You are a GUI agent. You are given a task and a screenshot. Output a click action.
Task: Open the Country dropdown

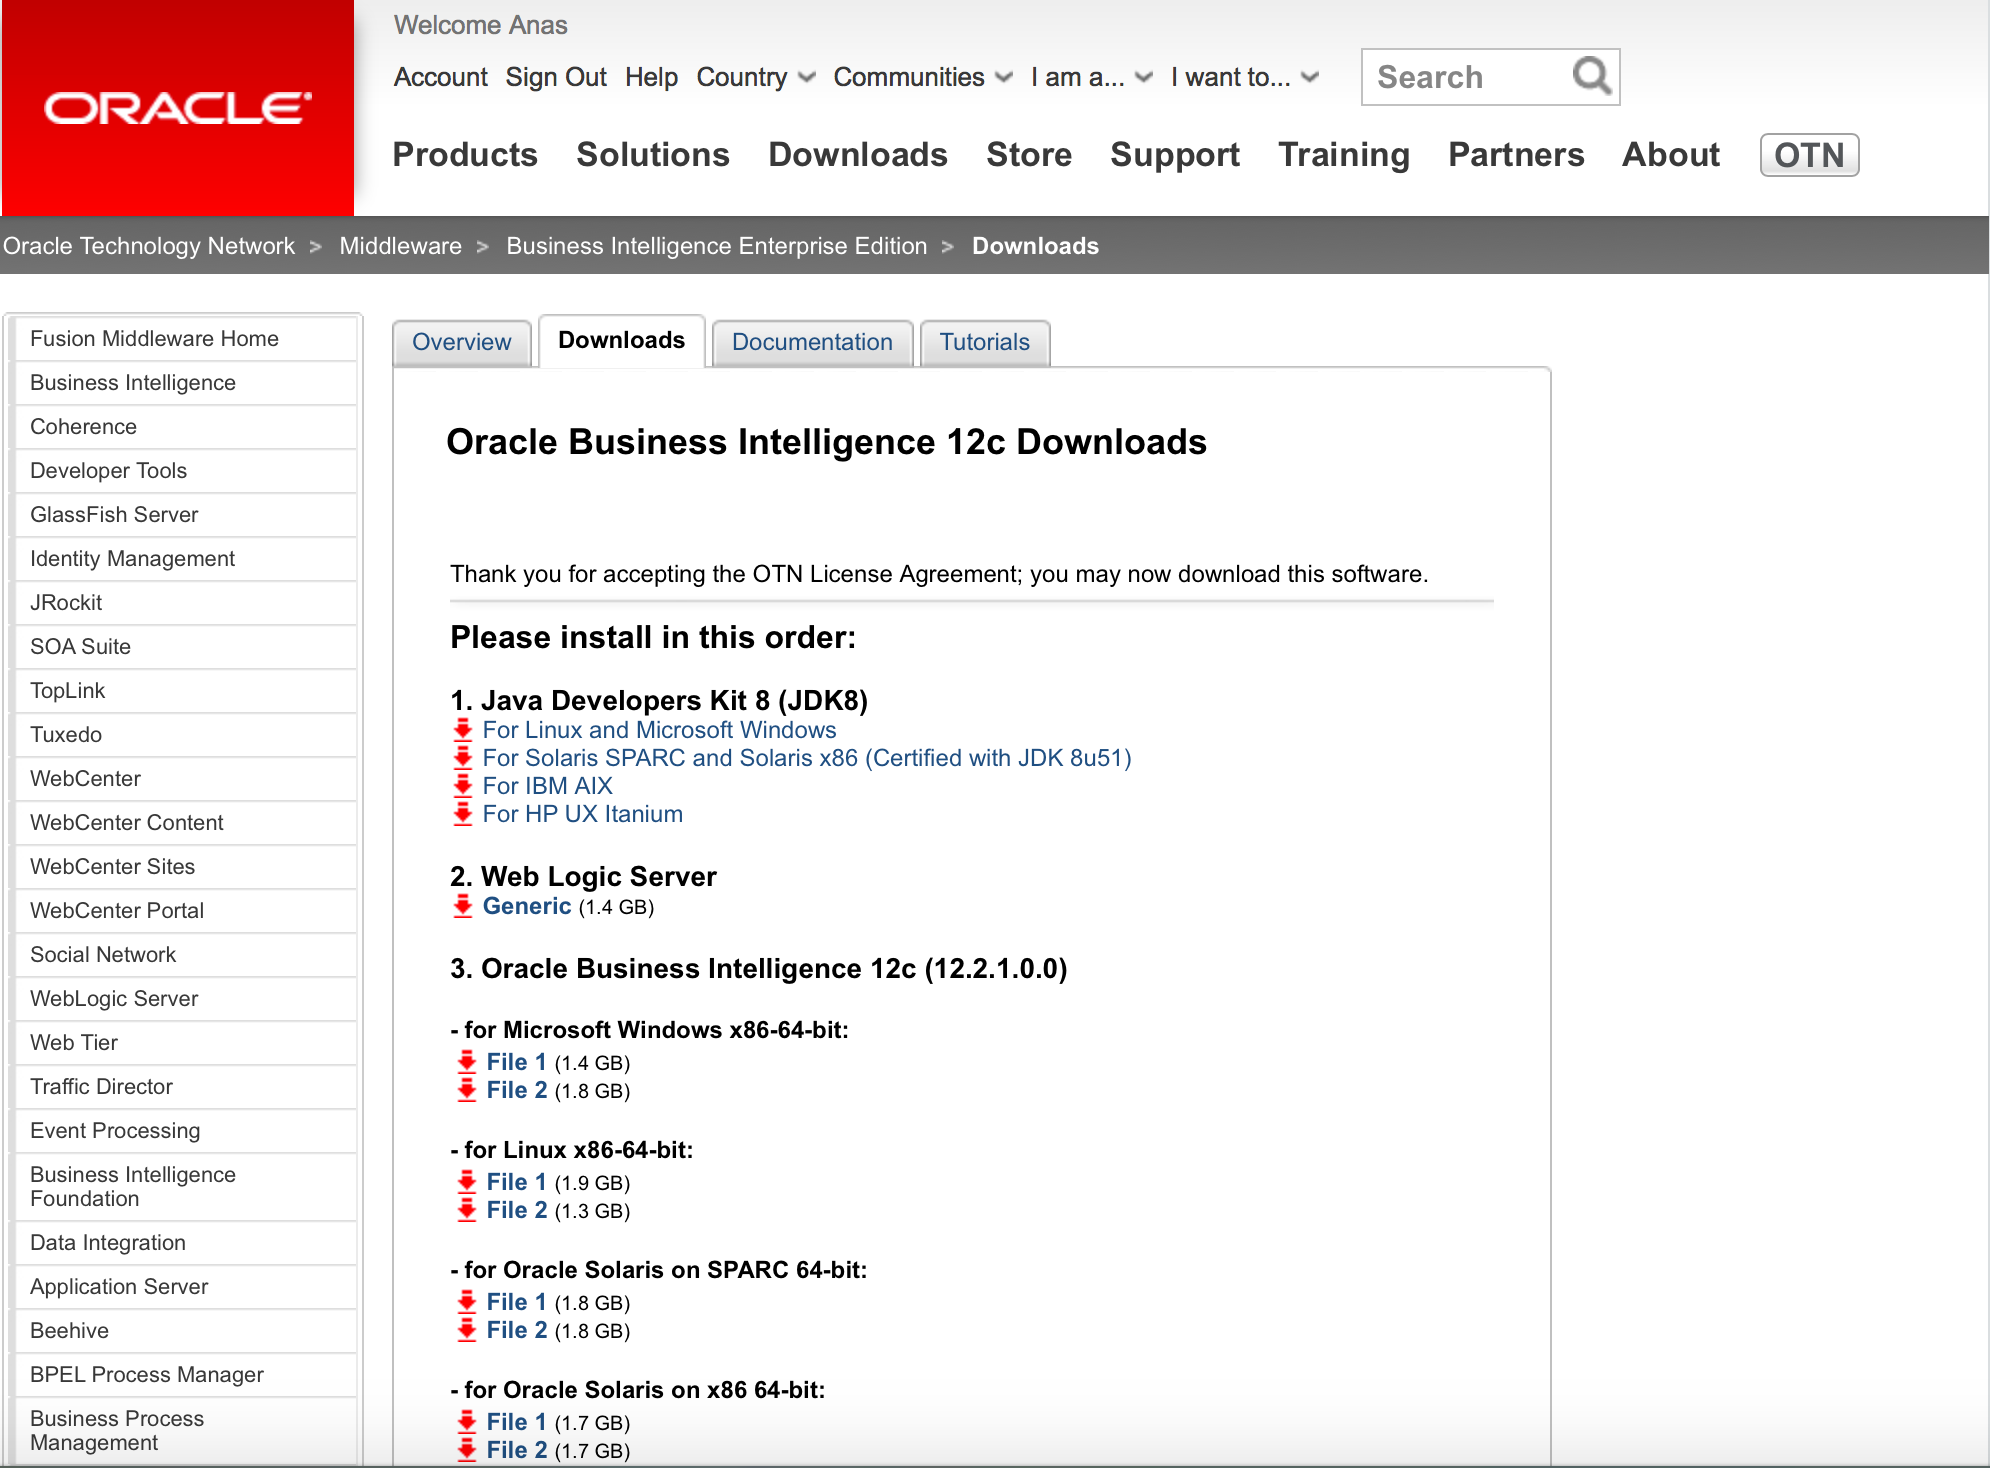(x=756, y=77)
